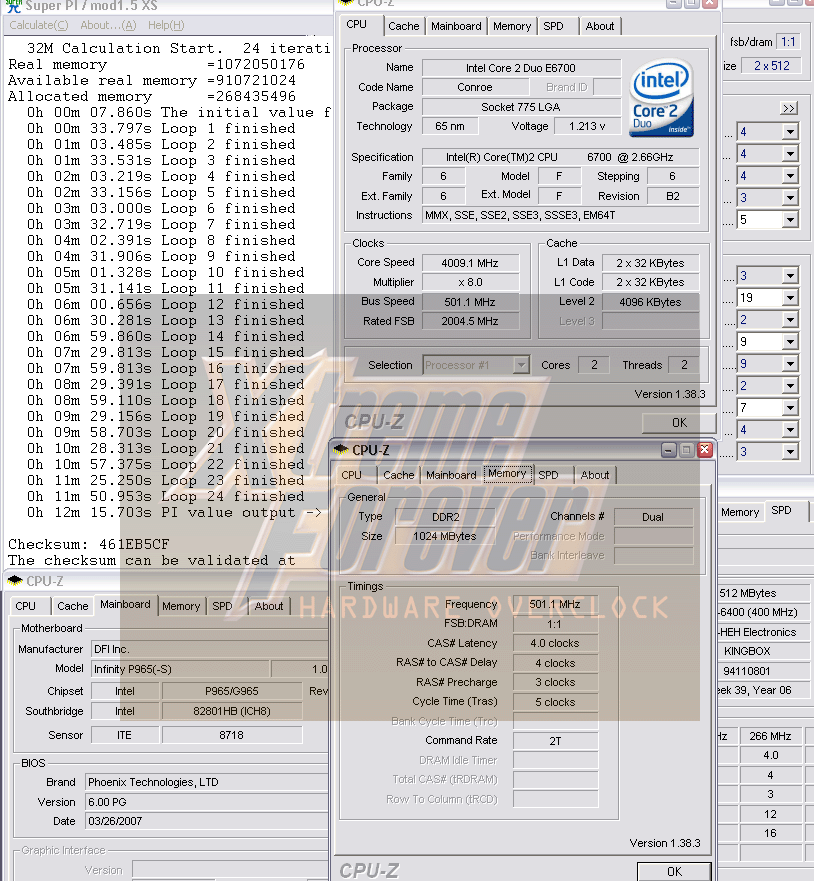Image resolution: width=814 pixels, height=881 pixels.
Task: Click the multiplier value 'x 8.0'
Action: tap(470, 282)
